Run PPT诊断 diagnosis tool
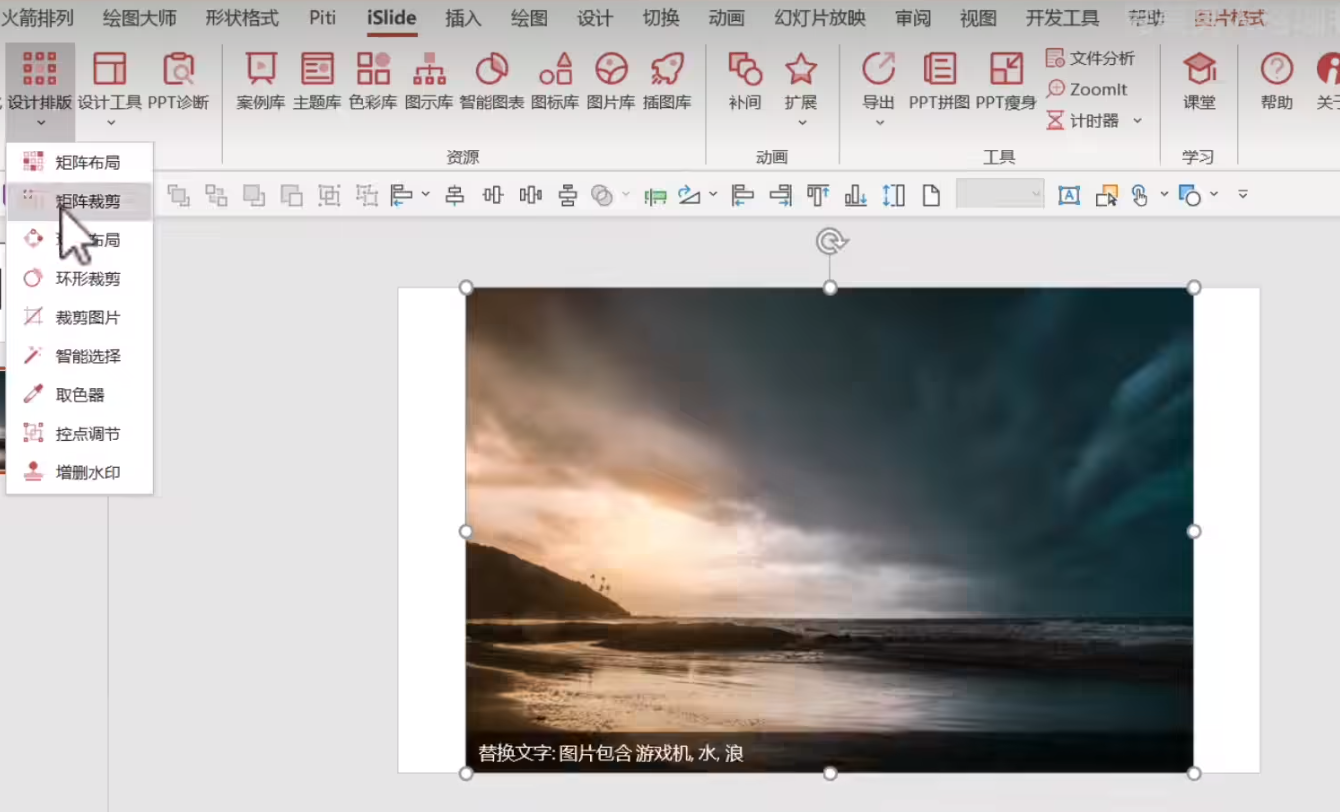Screen dimensions: 1340x812 coord(178,82)
